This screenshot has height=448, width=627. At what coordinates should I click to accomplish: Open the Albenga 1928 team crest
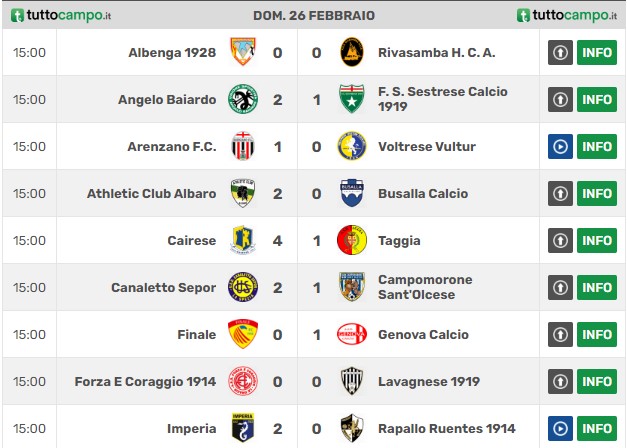point(243,52)
